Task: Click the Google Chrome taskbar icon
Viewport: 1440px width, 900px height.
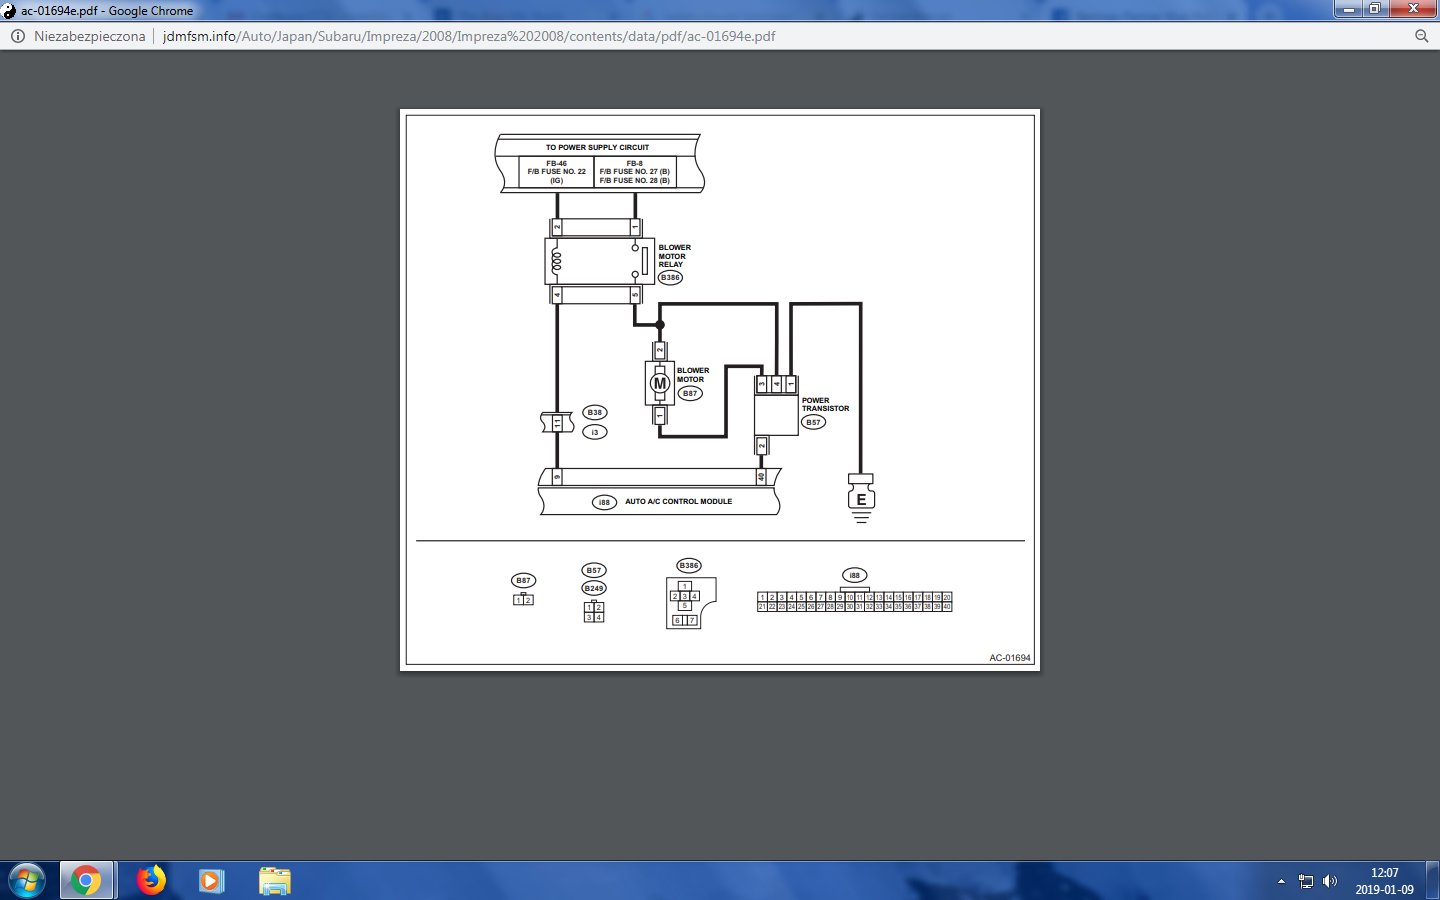Action: coord(86,881)
